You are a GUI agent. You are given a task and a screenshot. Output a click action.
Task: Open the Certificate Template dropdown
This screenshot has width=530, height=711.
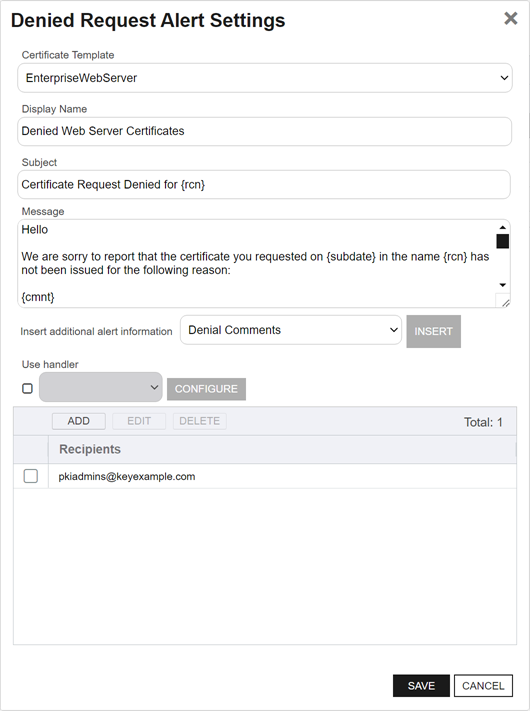tap(265, 78)
